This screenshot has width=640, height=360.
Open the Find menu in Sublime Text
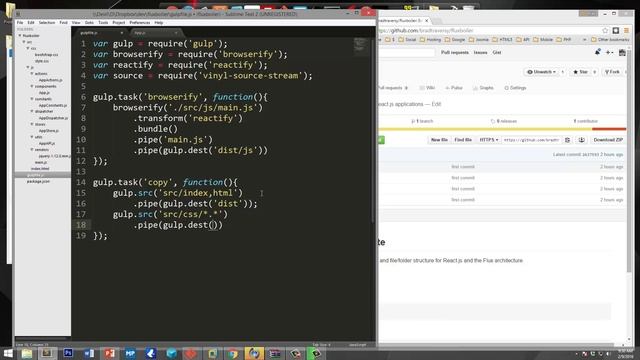pyautogui.click(x=64, y=23)
